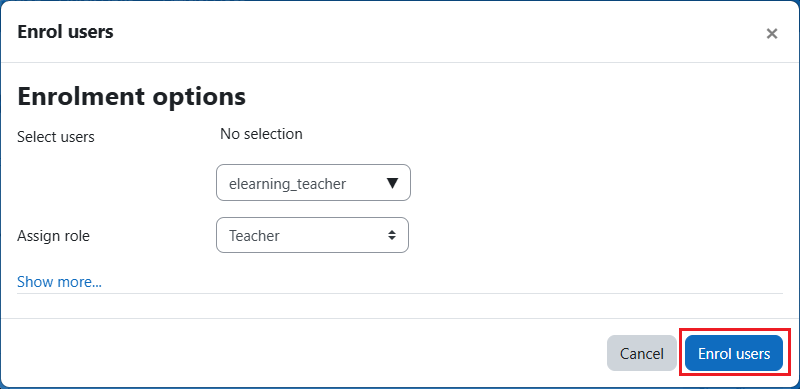Click the No selection text
Screen dimensions: 800x389
(x=261, y=134)
